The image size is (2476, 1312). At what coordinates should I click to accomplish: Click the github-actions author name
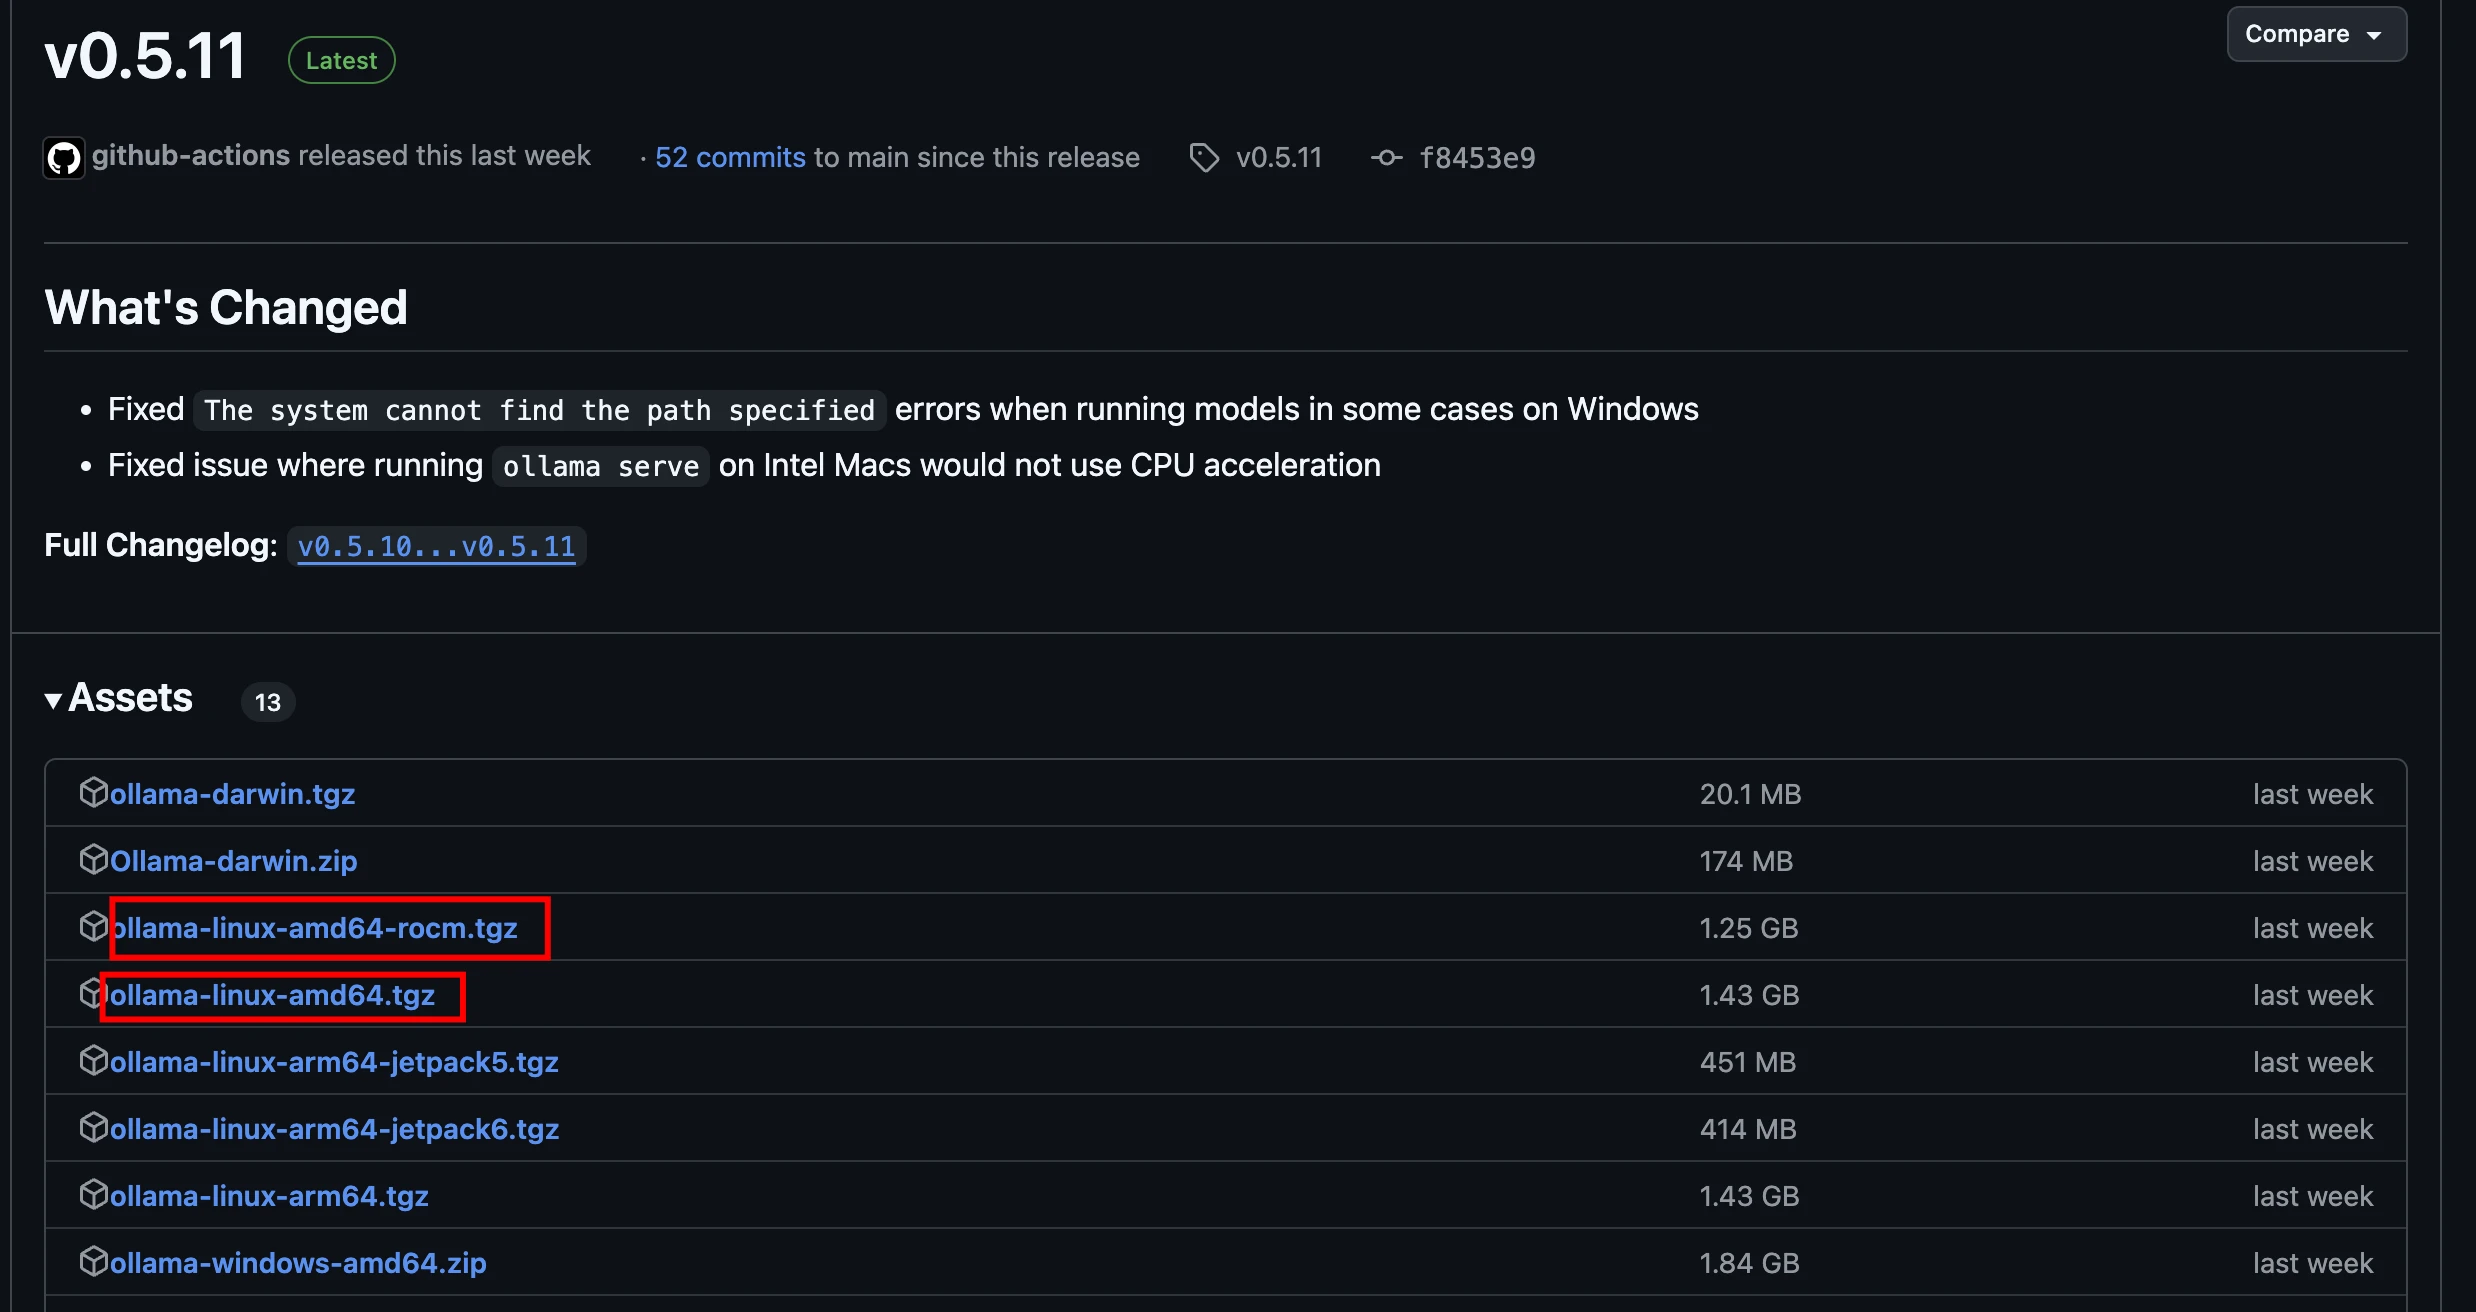coord(191,156)
